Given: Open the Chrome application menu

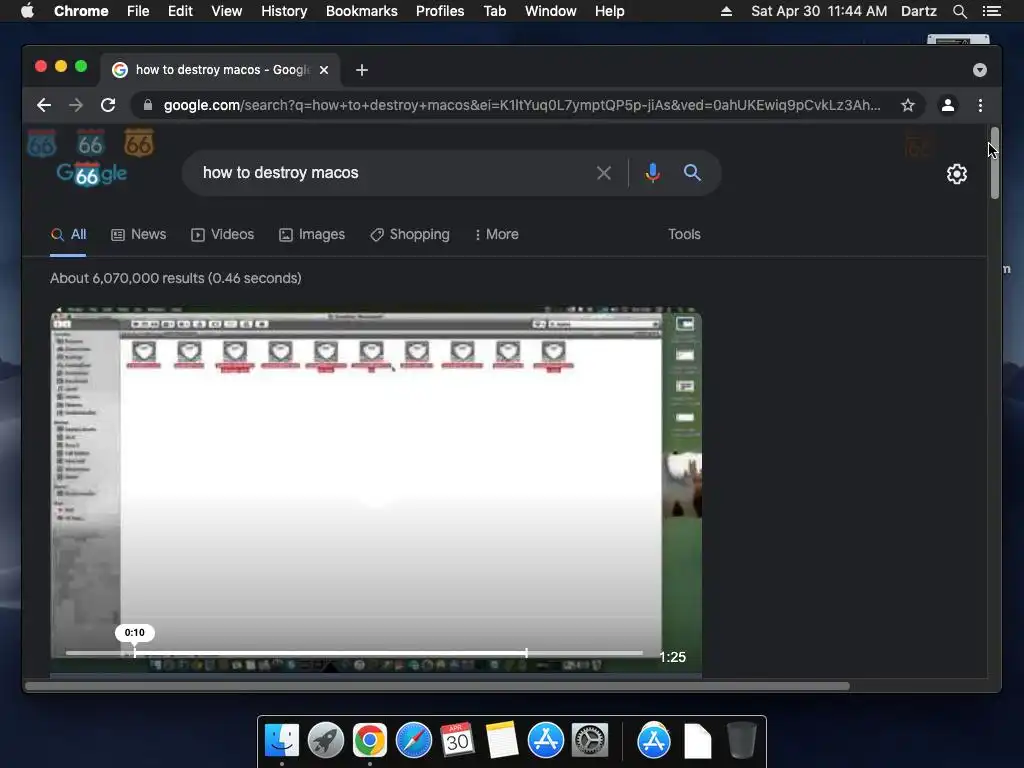Looking at the screenshot, I should coord(81,11).
